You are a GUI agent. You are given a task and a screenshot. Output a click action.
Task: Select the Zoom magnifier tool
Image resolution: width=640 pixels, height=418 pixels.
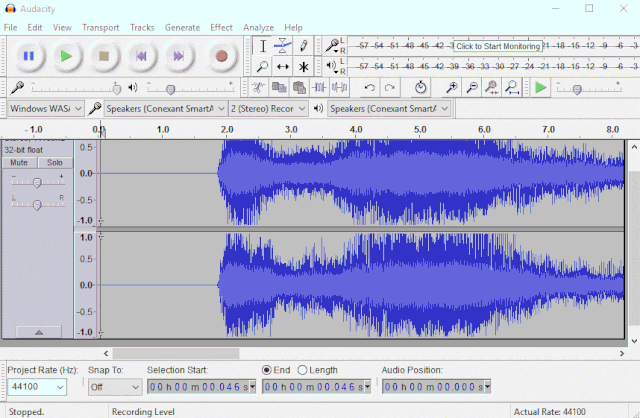coord(263,66)
